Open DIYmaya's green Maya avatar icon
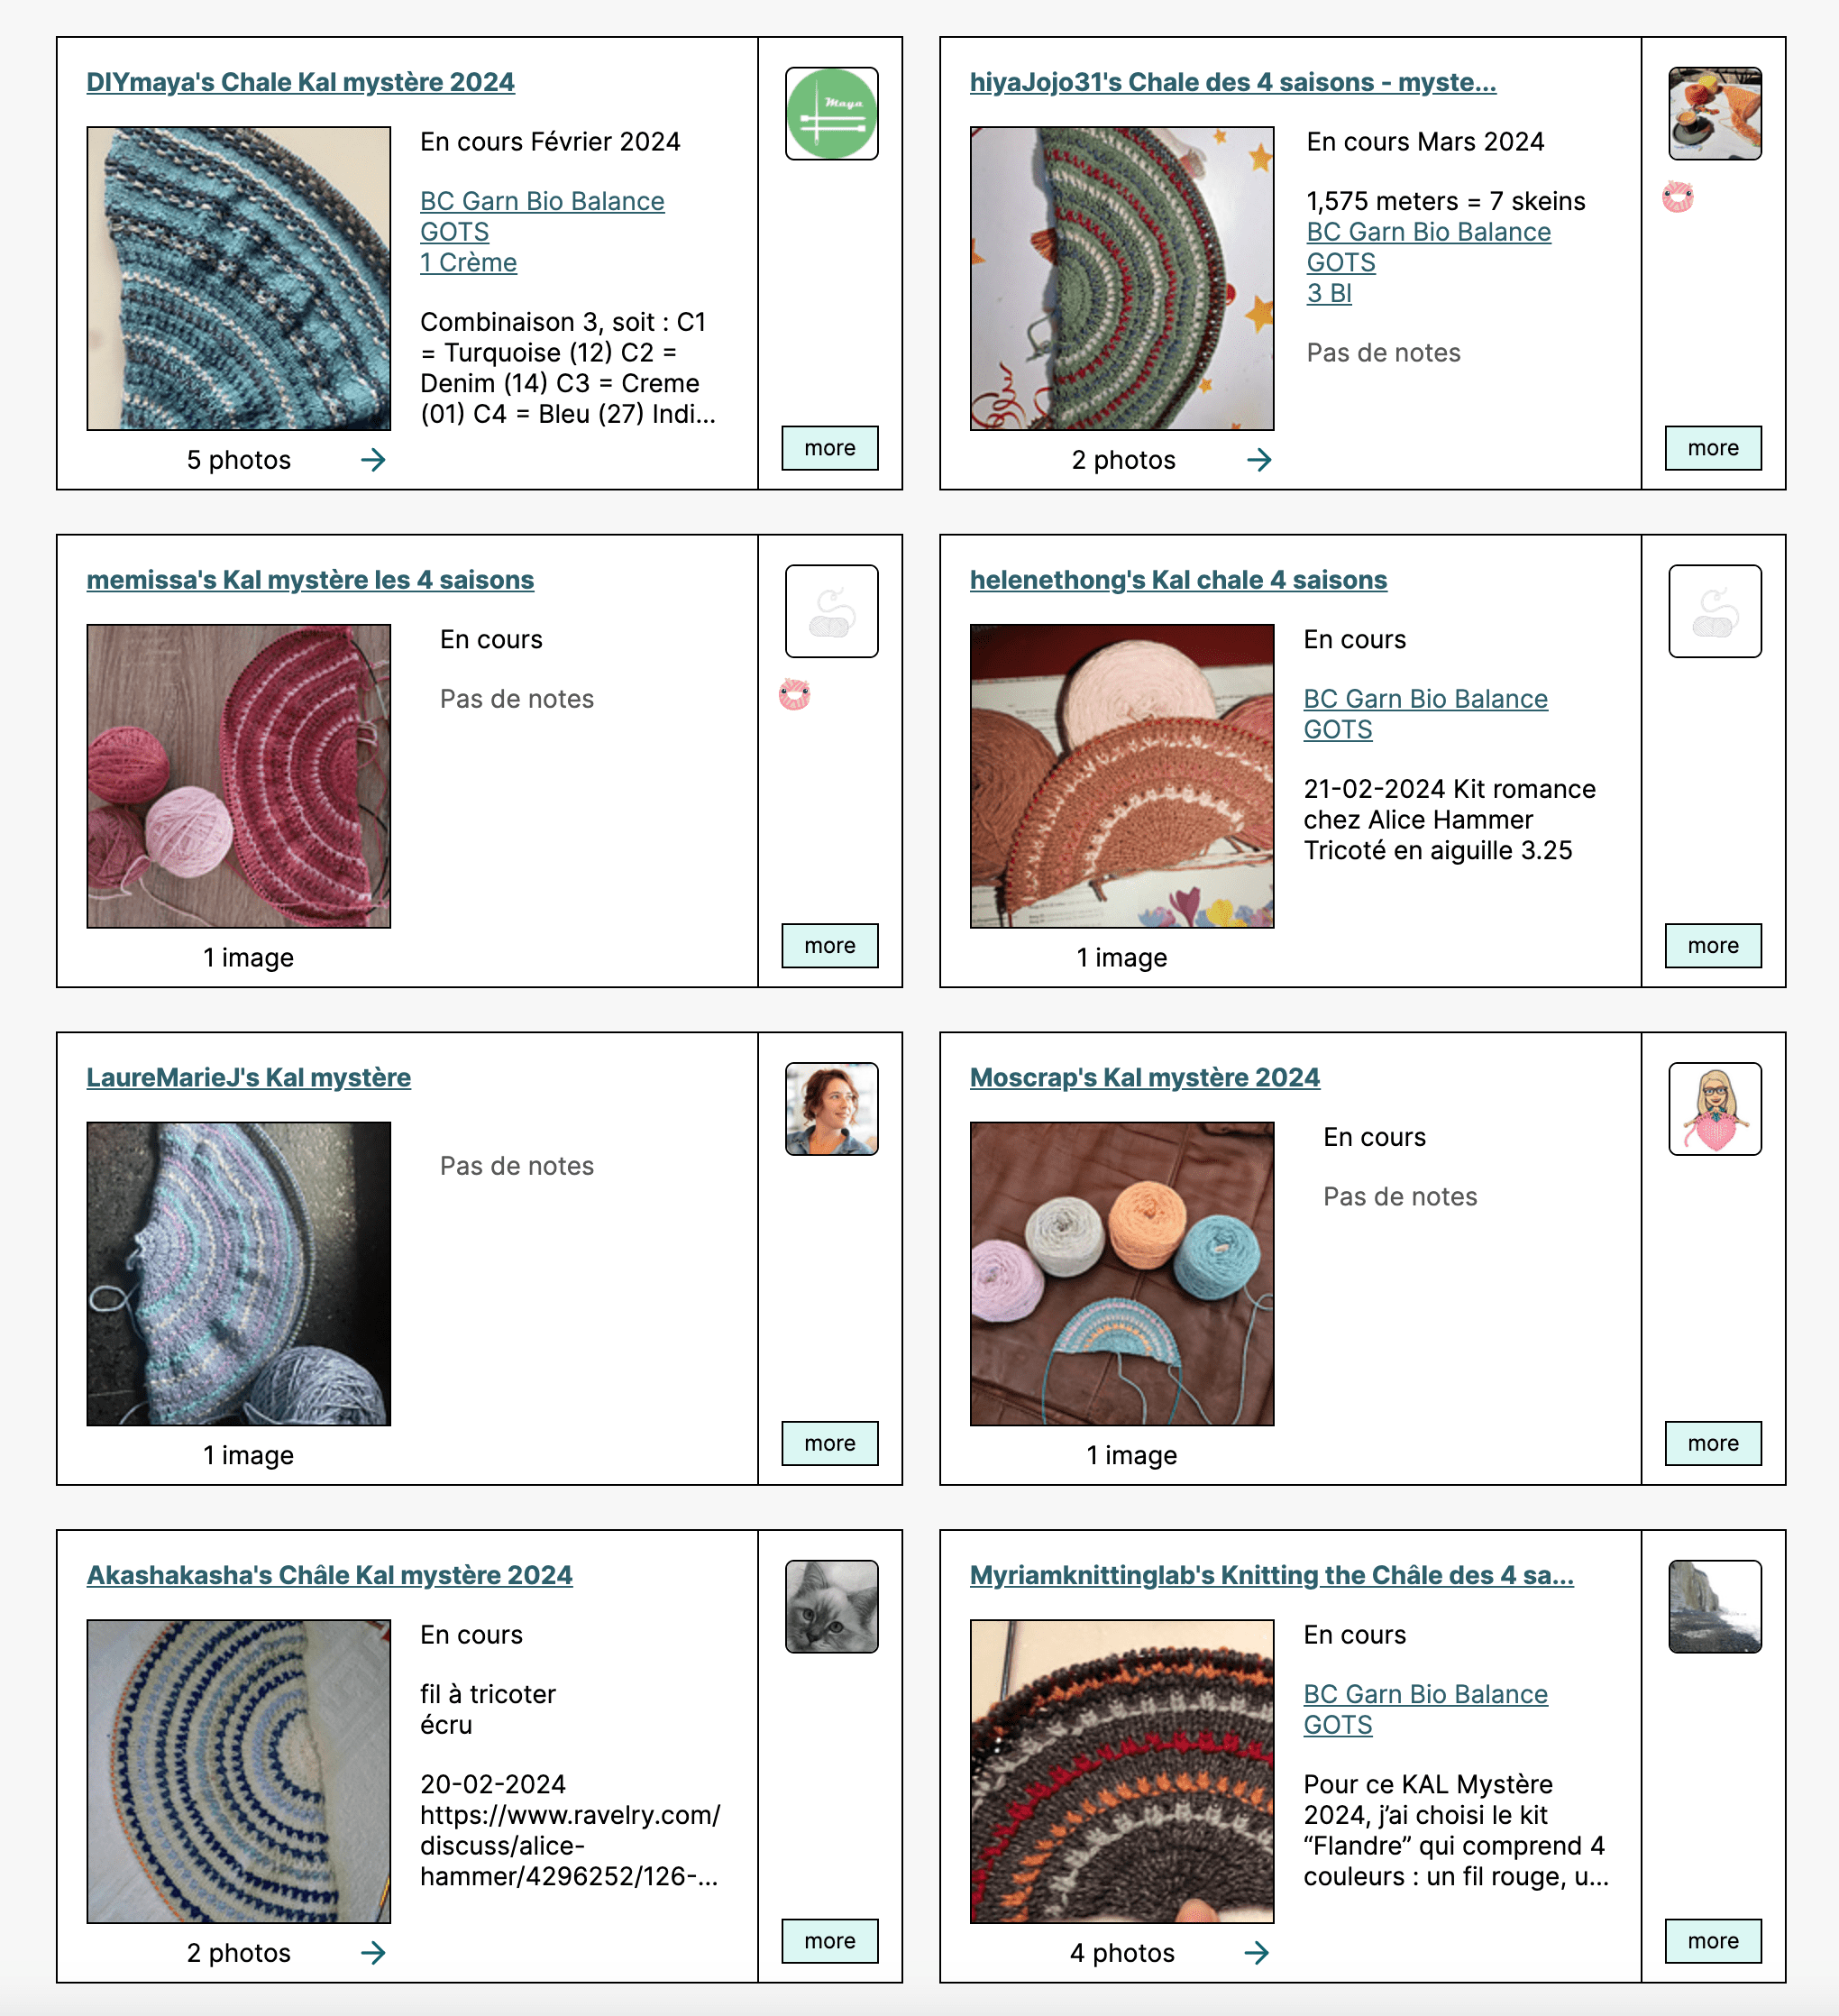This screenshot has width=1839, height=2016. pos(831,113)
